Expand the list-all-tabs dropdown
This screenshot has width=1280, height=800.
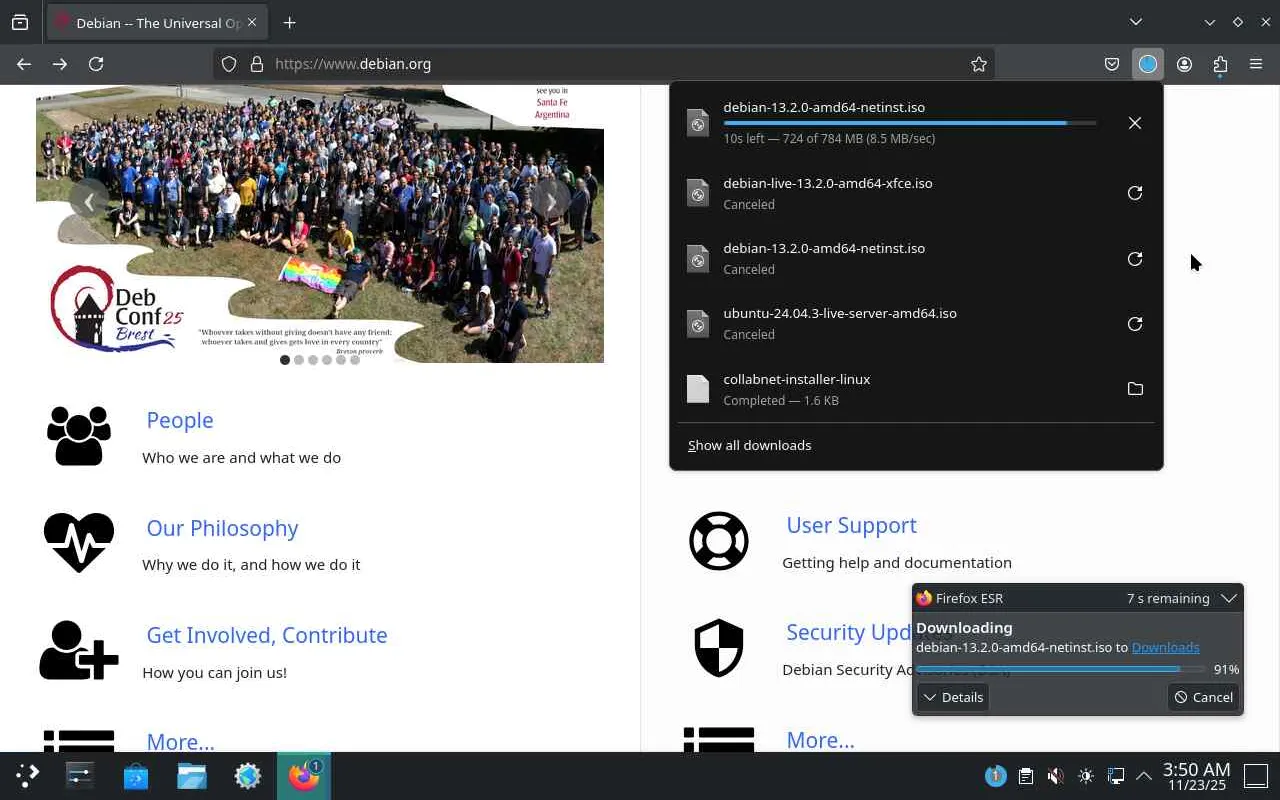[x=1136, y=22]
